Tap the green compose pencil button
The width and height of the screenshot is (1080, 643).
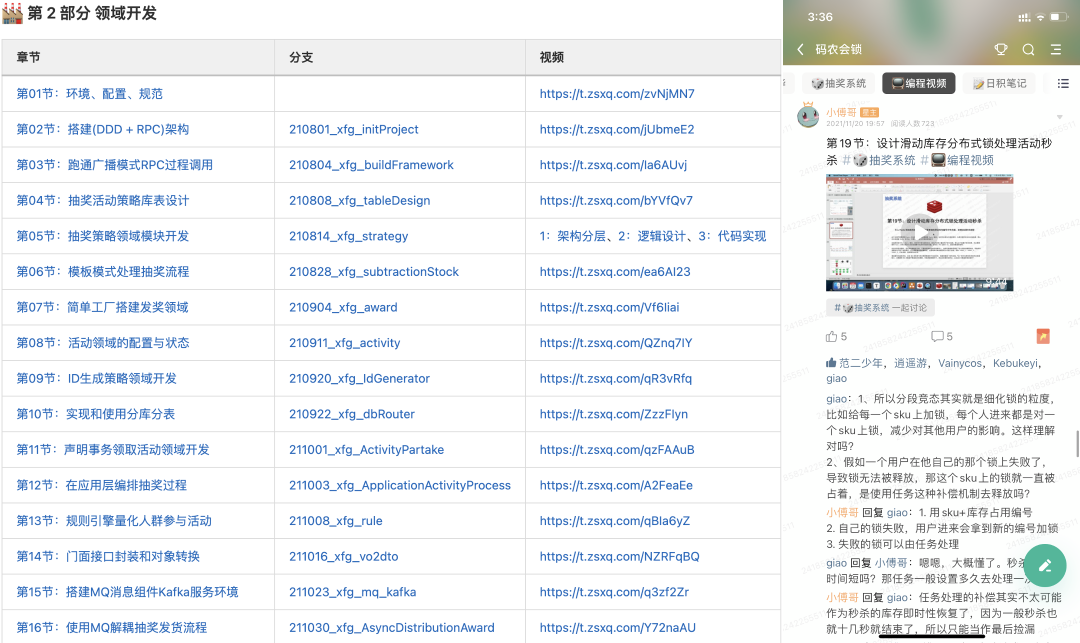1045,565
